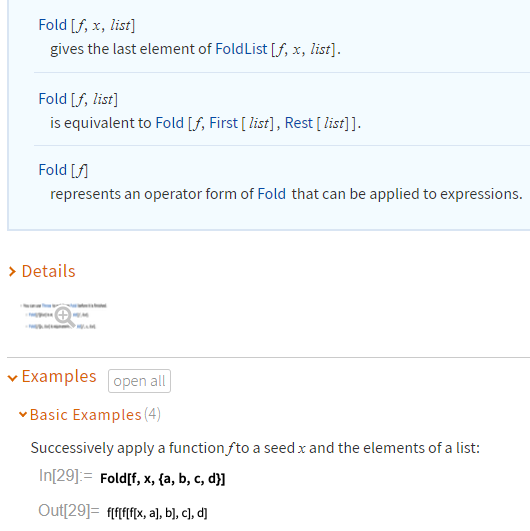Click the Out[29] cell label
This screenshot has width=530, height=531.
69,510
